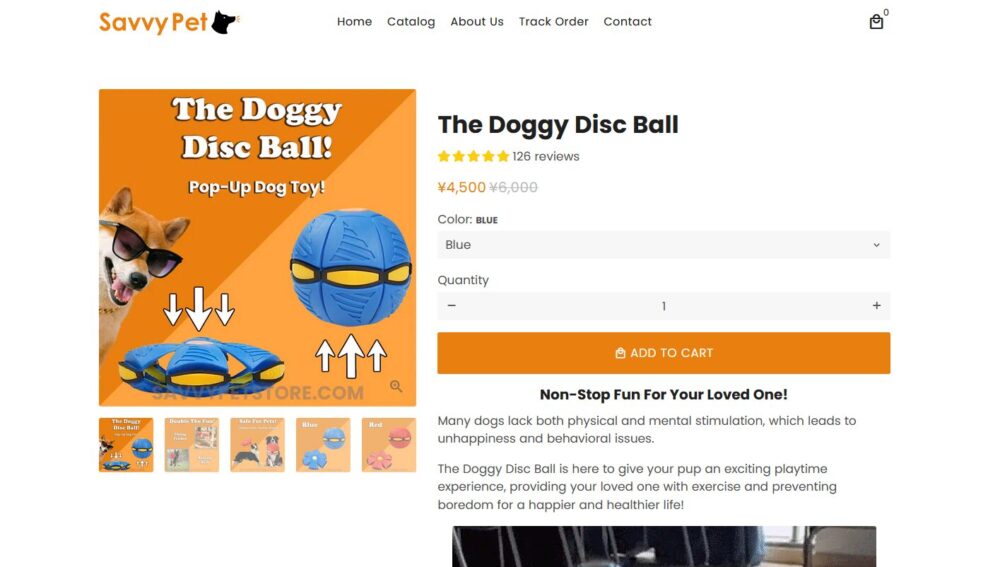Open the Track Order page
The height and width of the screenshot is (567, 1000).
pyautogui.click(x=554, y=22)
